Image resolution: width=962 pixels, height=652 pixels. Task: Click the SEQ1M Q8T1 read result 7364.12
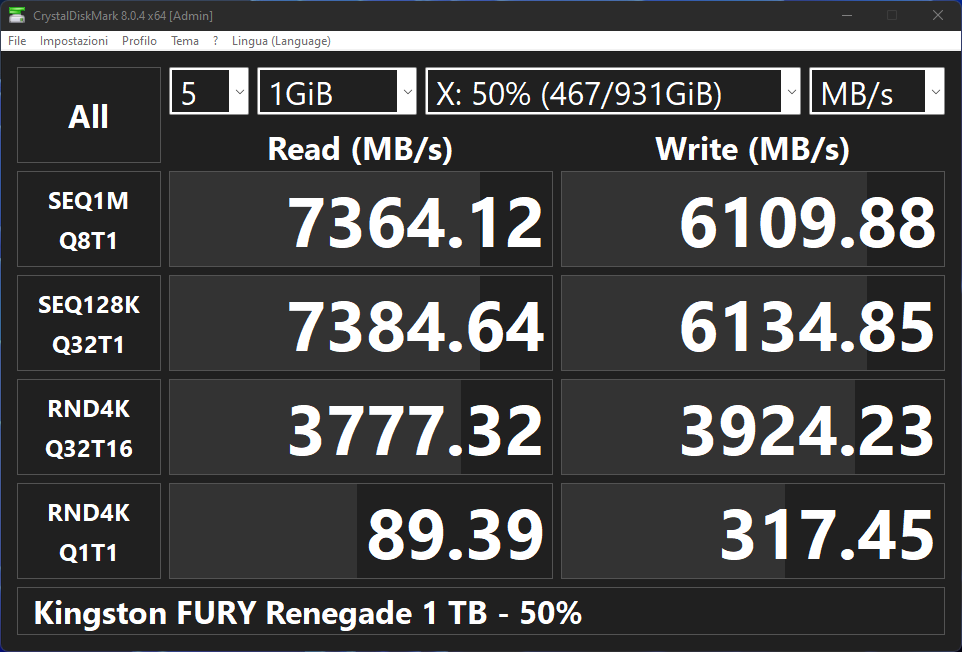(361, 220)
